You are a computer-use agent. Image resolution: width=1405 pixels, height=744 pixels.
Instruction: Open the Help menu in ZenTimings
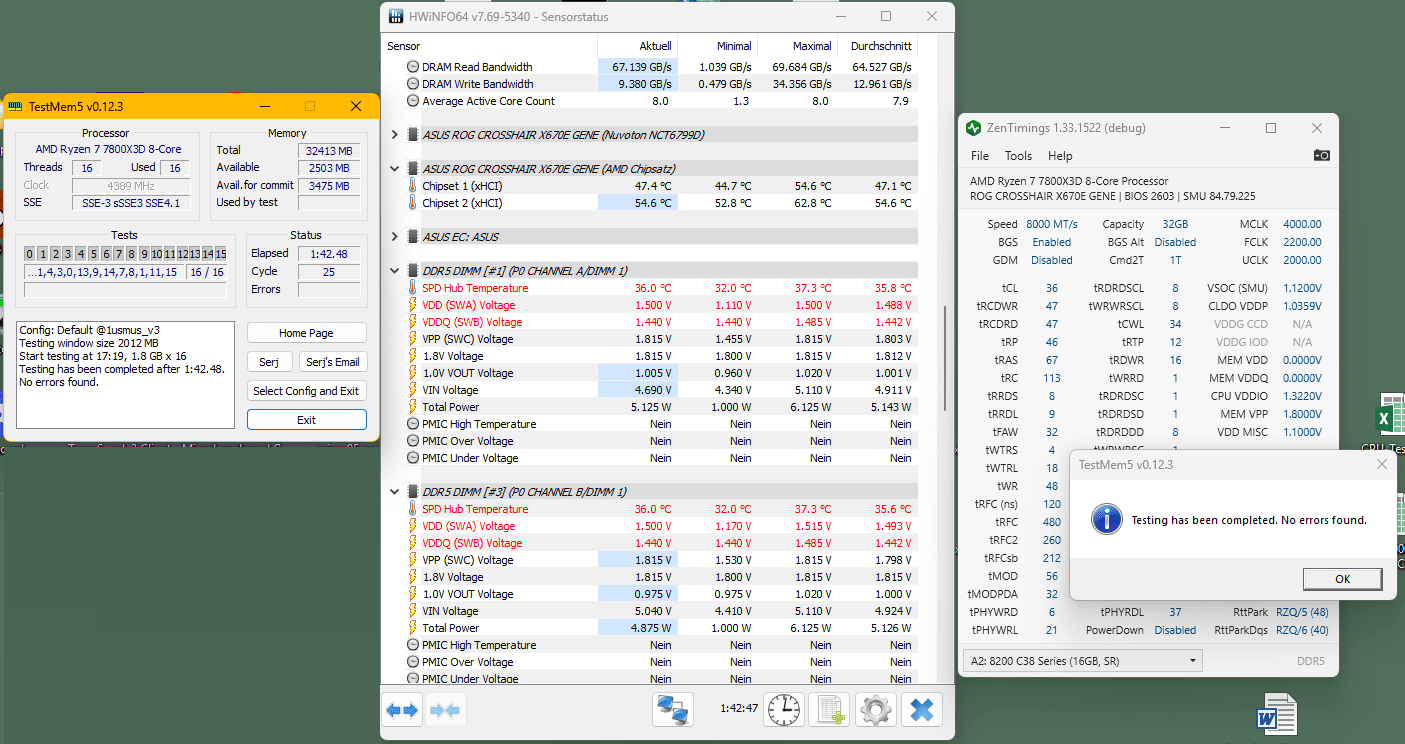(1060, 156)
